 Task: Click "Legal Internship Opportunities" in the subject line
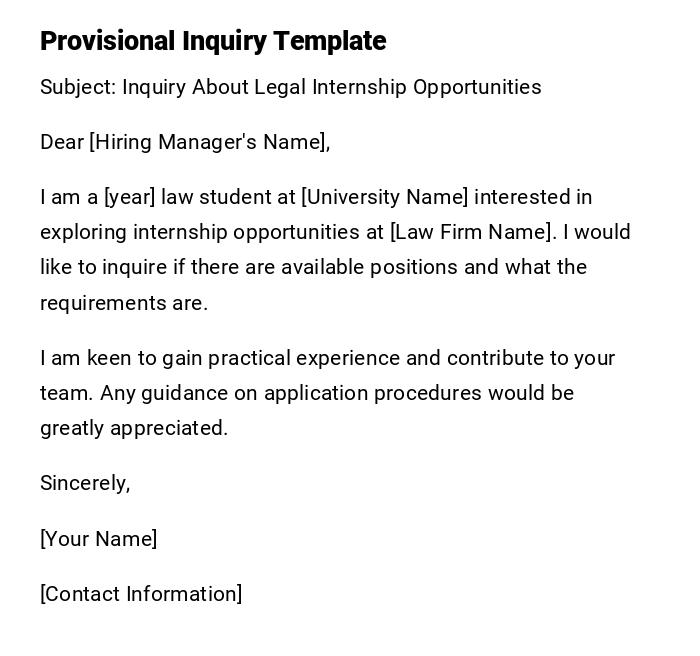(398, 87)
